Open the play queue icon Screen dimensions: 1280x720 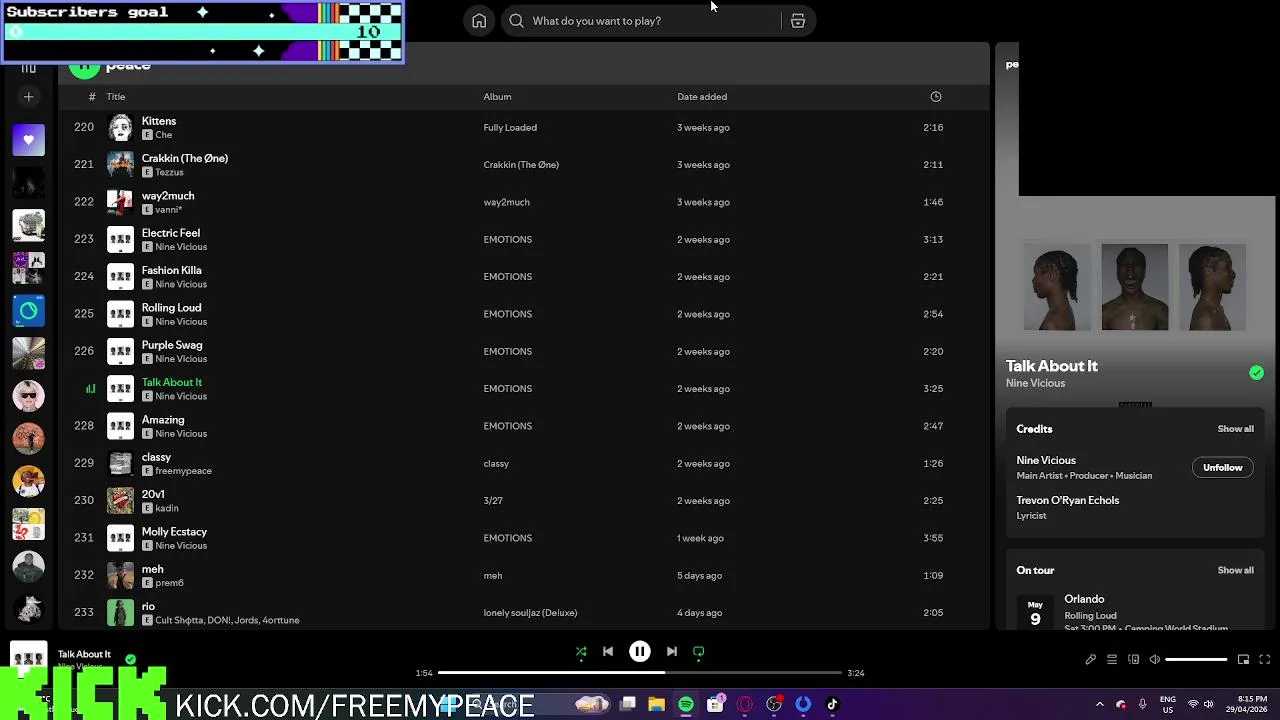click(1112, 659)
